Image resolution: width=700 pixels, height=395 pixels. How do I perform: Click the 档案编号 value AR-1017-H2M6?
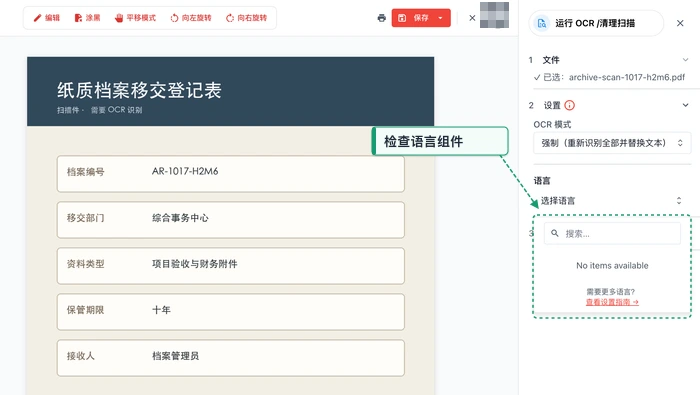click(x=185, y=171)
